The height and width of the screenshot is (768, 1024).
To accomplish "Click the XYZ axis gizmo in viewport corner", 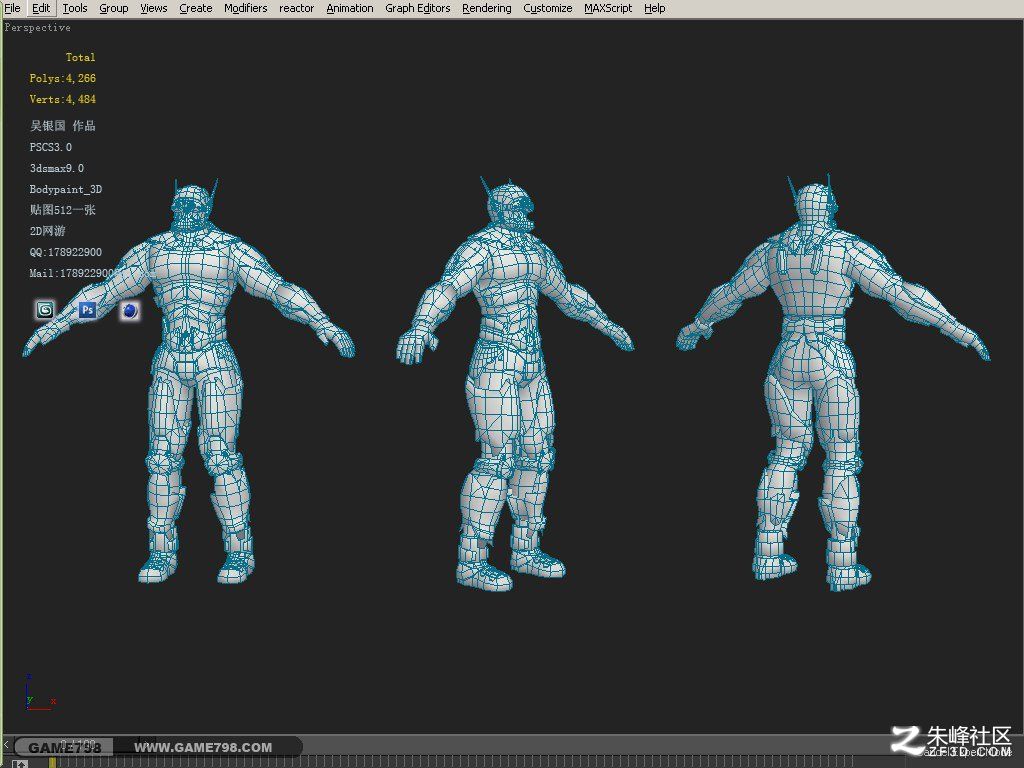I will click(x=39, y=694).
